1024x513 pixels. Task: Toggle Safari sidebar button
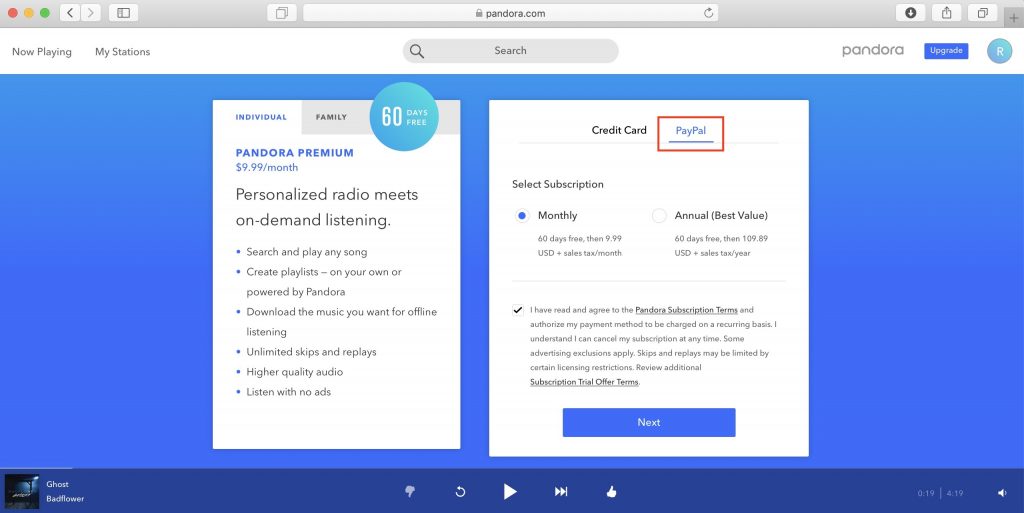tap(123, 13)
